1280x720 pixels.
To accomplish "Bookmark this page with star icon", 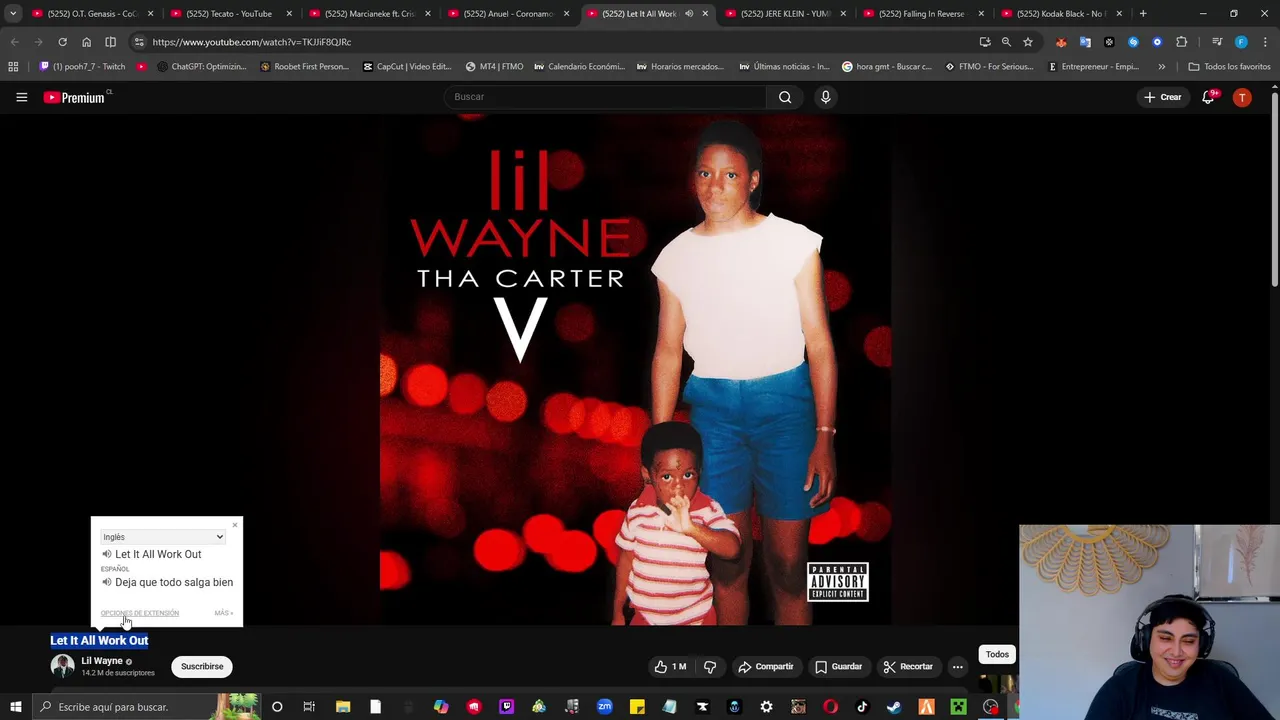I will tap(1027, 42).
